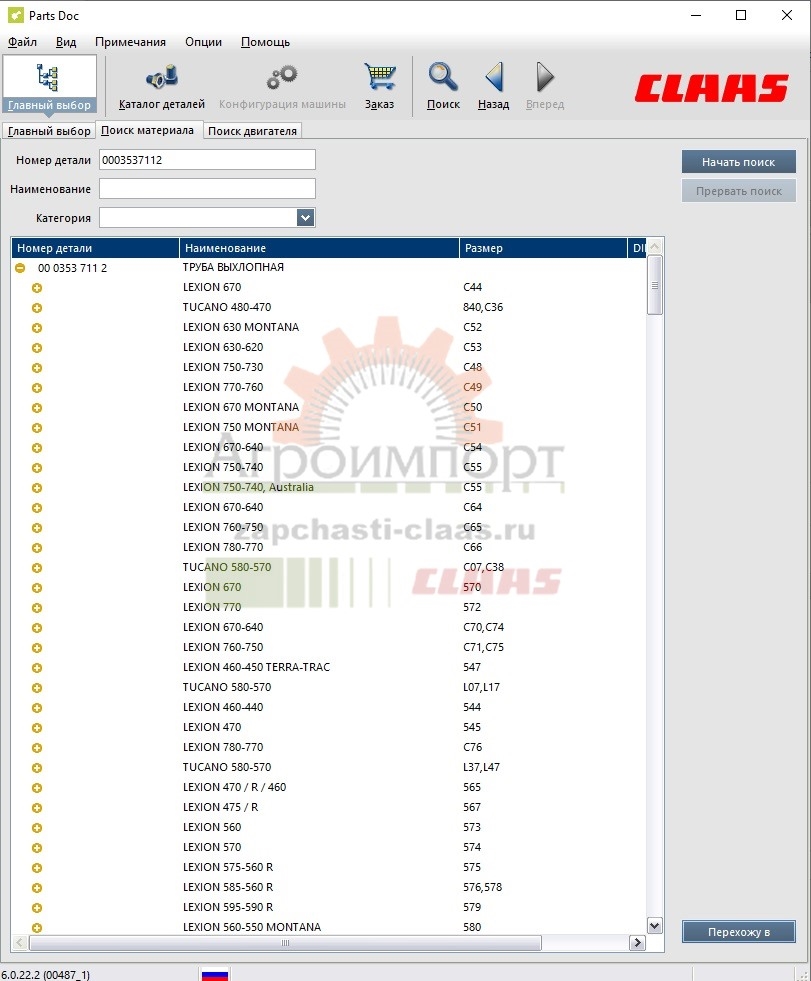Screen dimensions: 811x981
Task: Open the Примечания menu
Action: [x=130, y=42]
